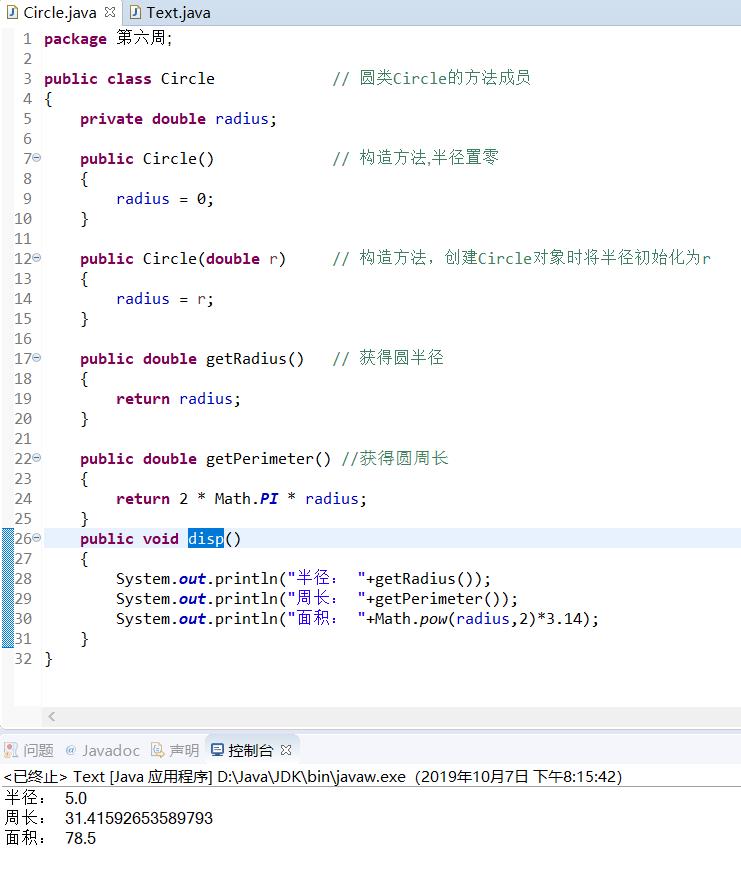Screen dimensions: 741x876
Task: Click the 'package' keyword on line 1
Action: (x=75, y=39)
